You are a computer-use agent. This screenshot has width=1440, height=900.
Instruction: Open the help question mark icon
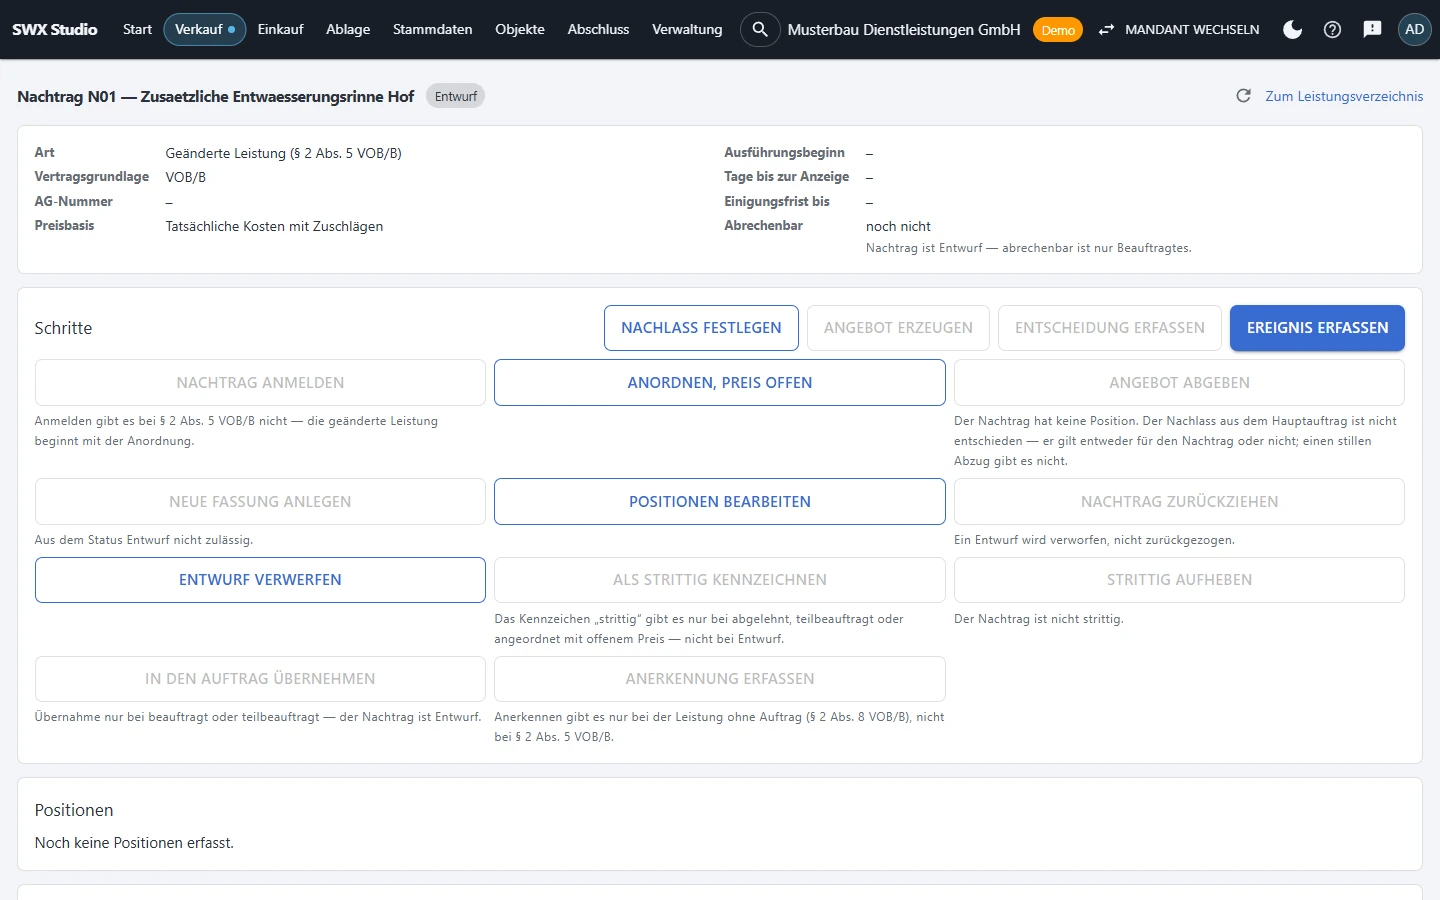(1332, 29)
